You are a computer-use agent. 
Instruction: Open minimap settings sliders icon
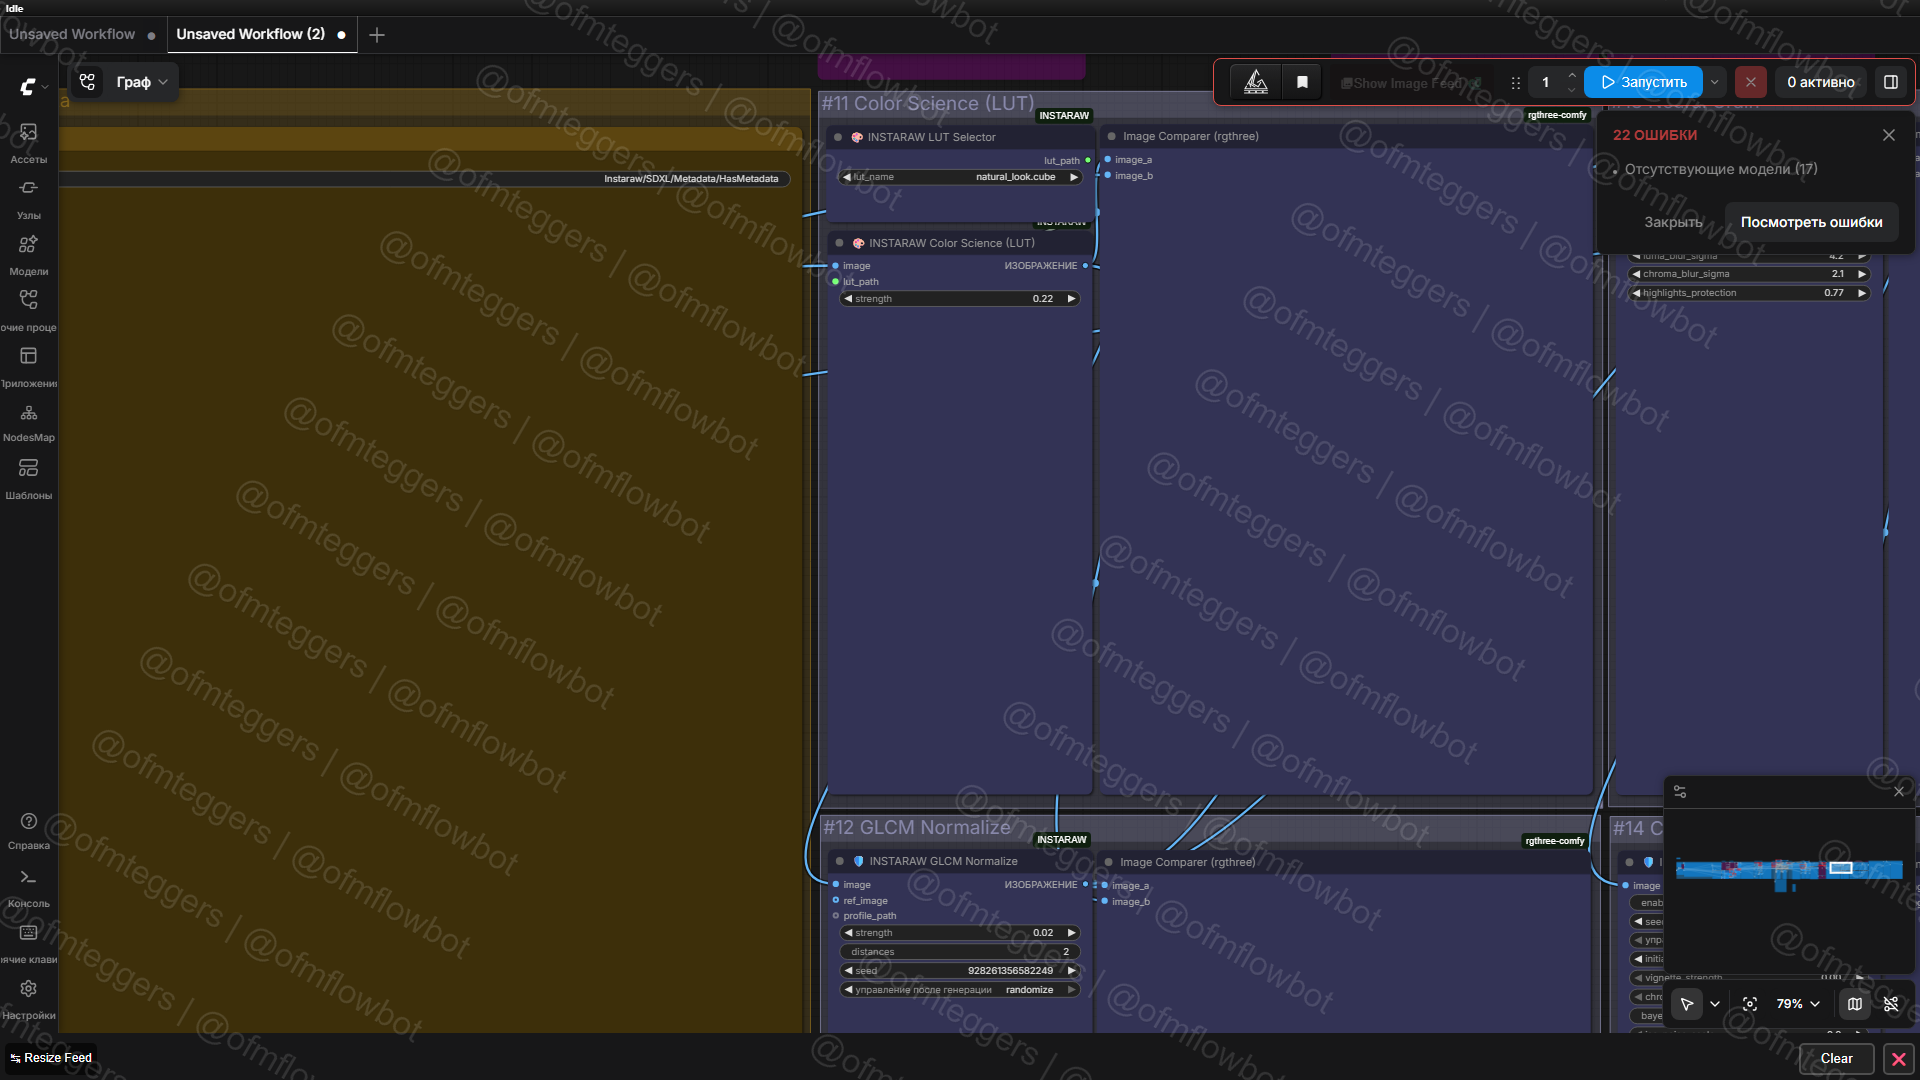click(1680, 792)
